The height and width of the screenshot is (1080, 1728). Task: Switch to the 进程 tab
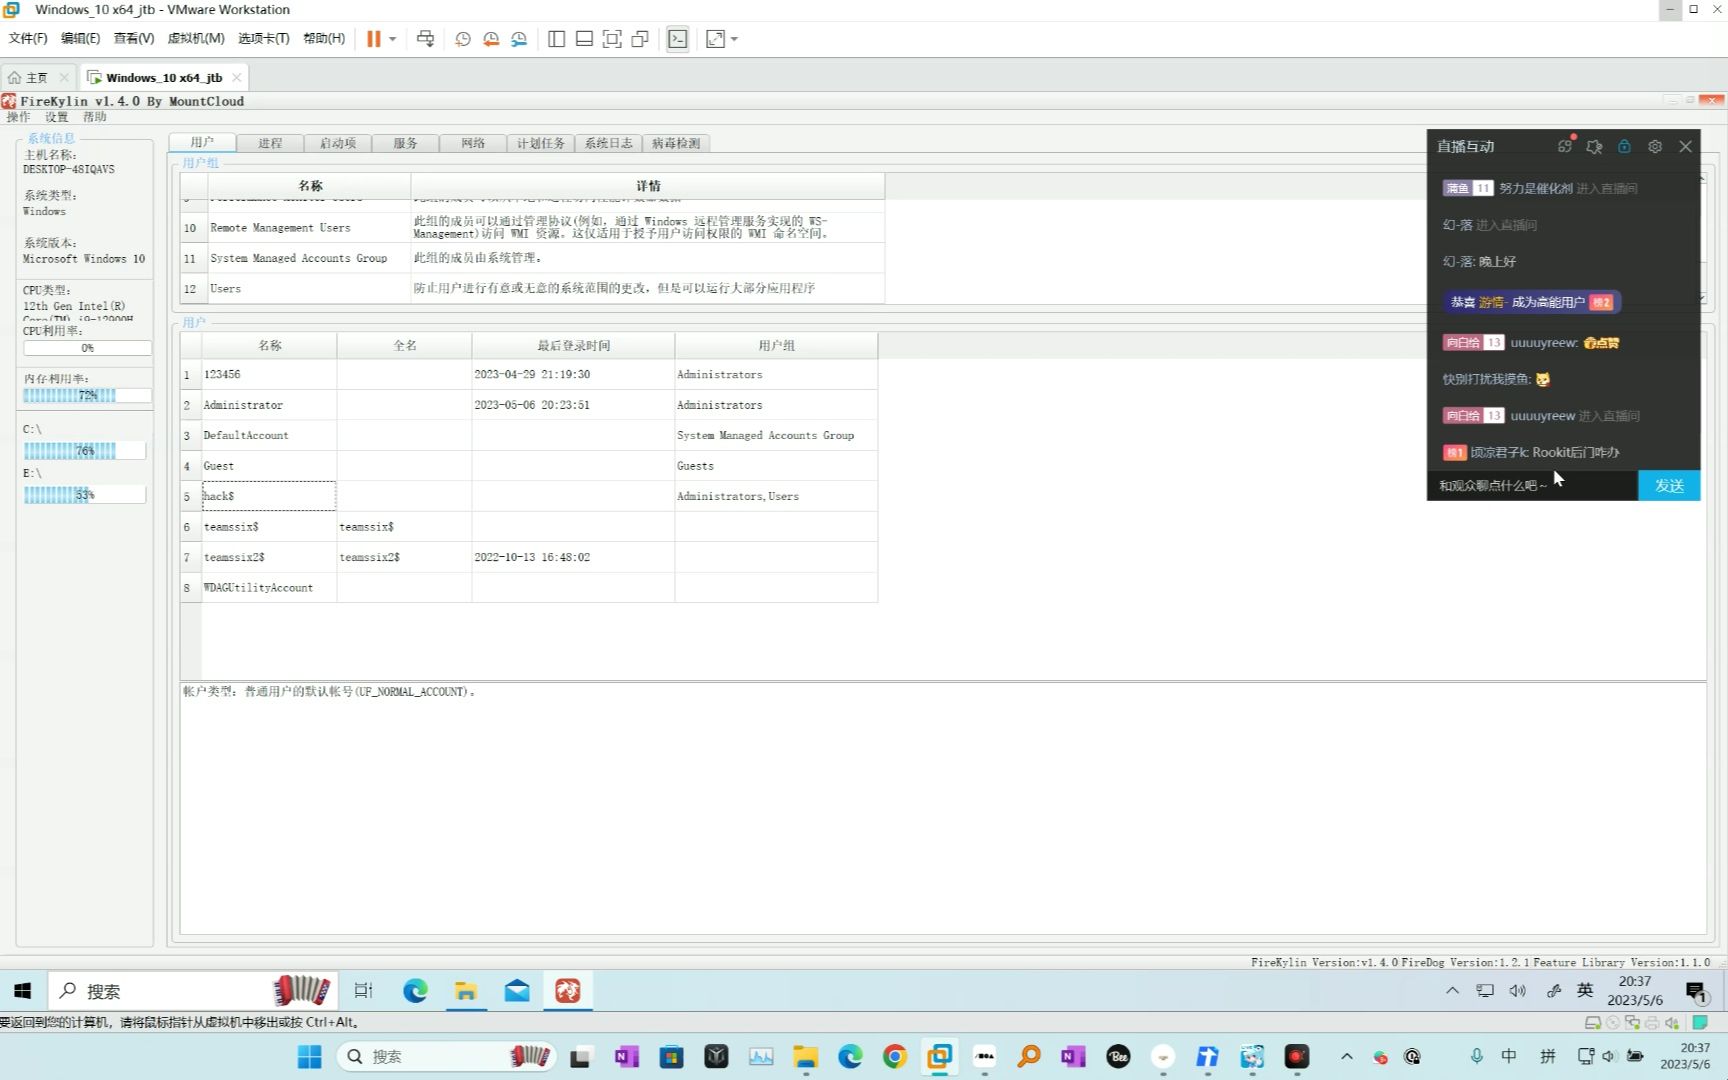270,143
